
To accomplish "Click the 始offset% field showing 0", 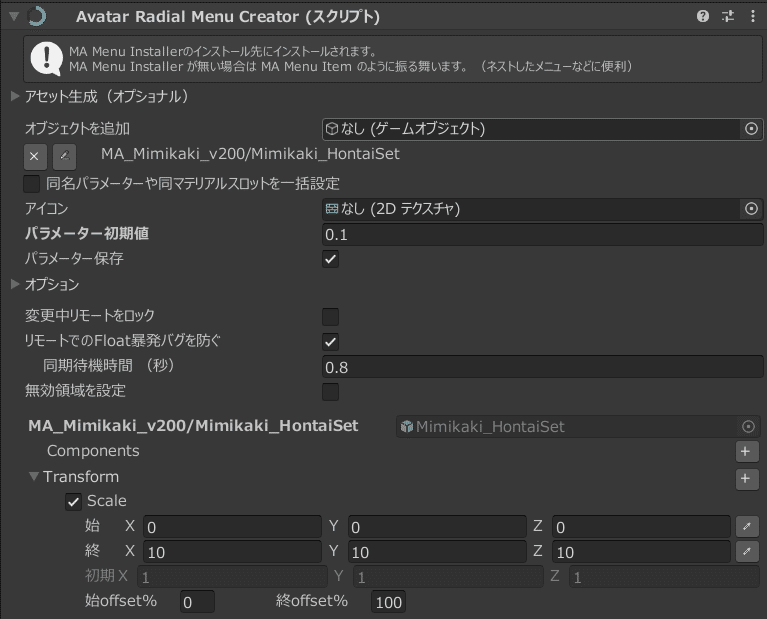I will (197, 602).
